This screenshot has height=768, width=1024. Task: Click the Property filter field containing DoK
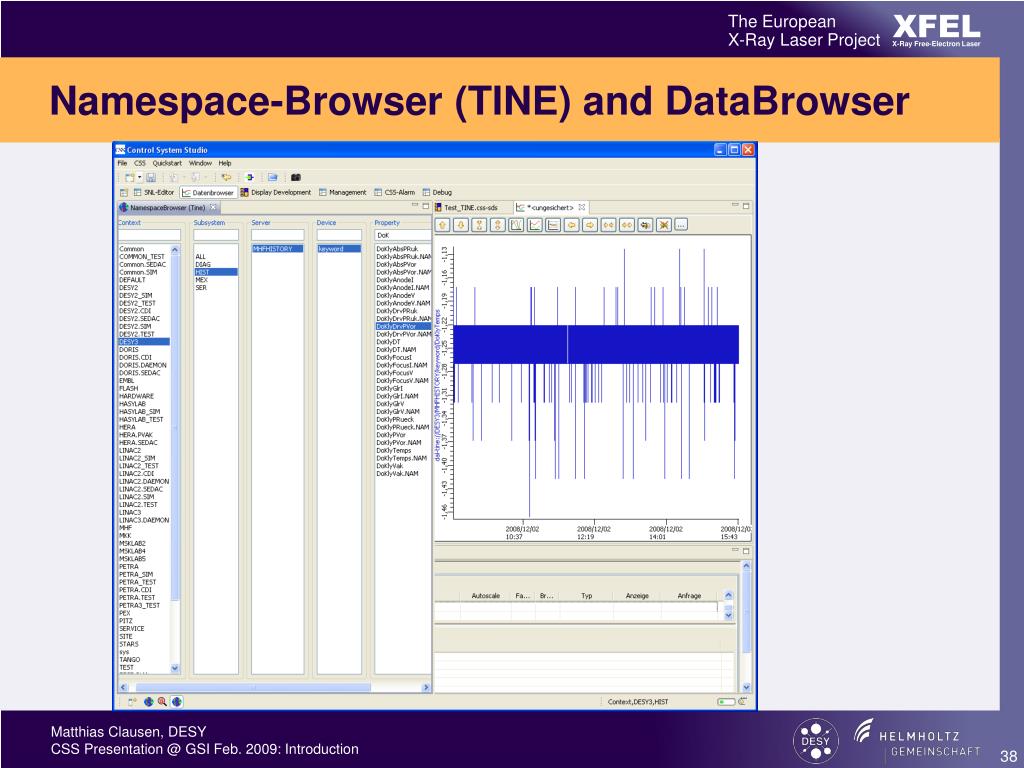point(402,236)
